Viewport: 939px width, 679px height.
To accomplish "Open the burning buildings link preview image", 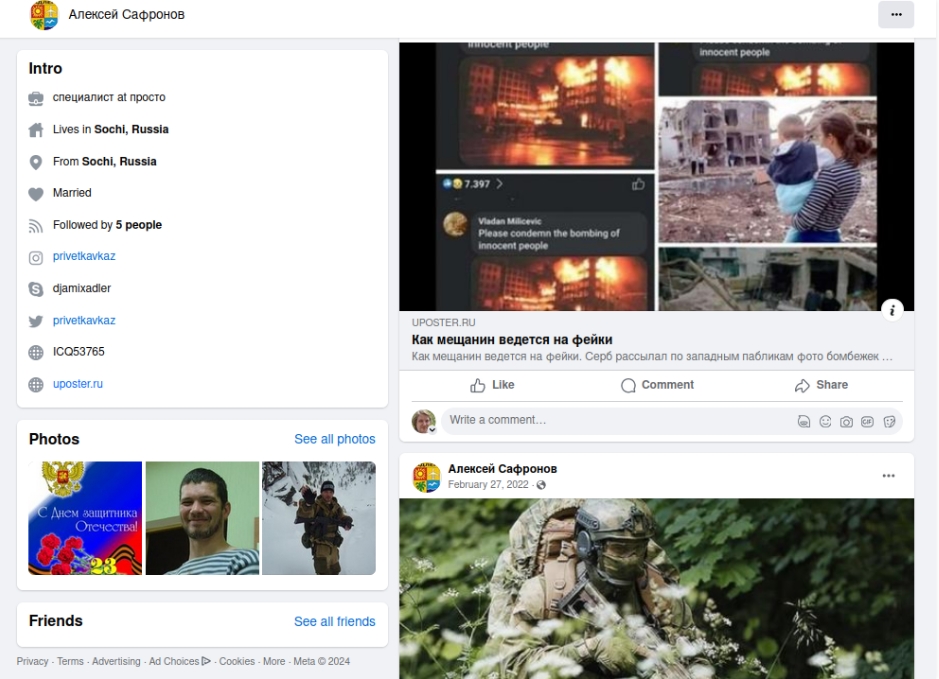I will pos(656,176).
